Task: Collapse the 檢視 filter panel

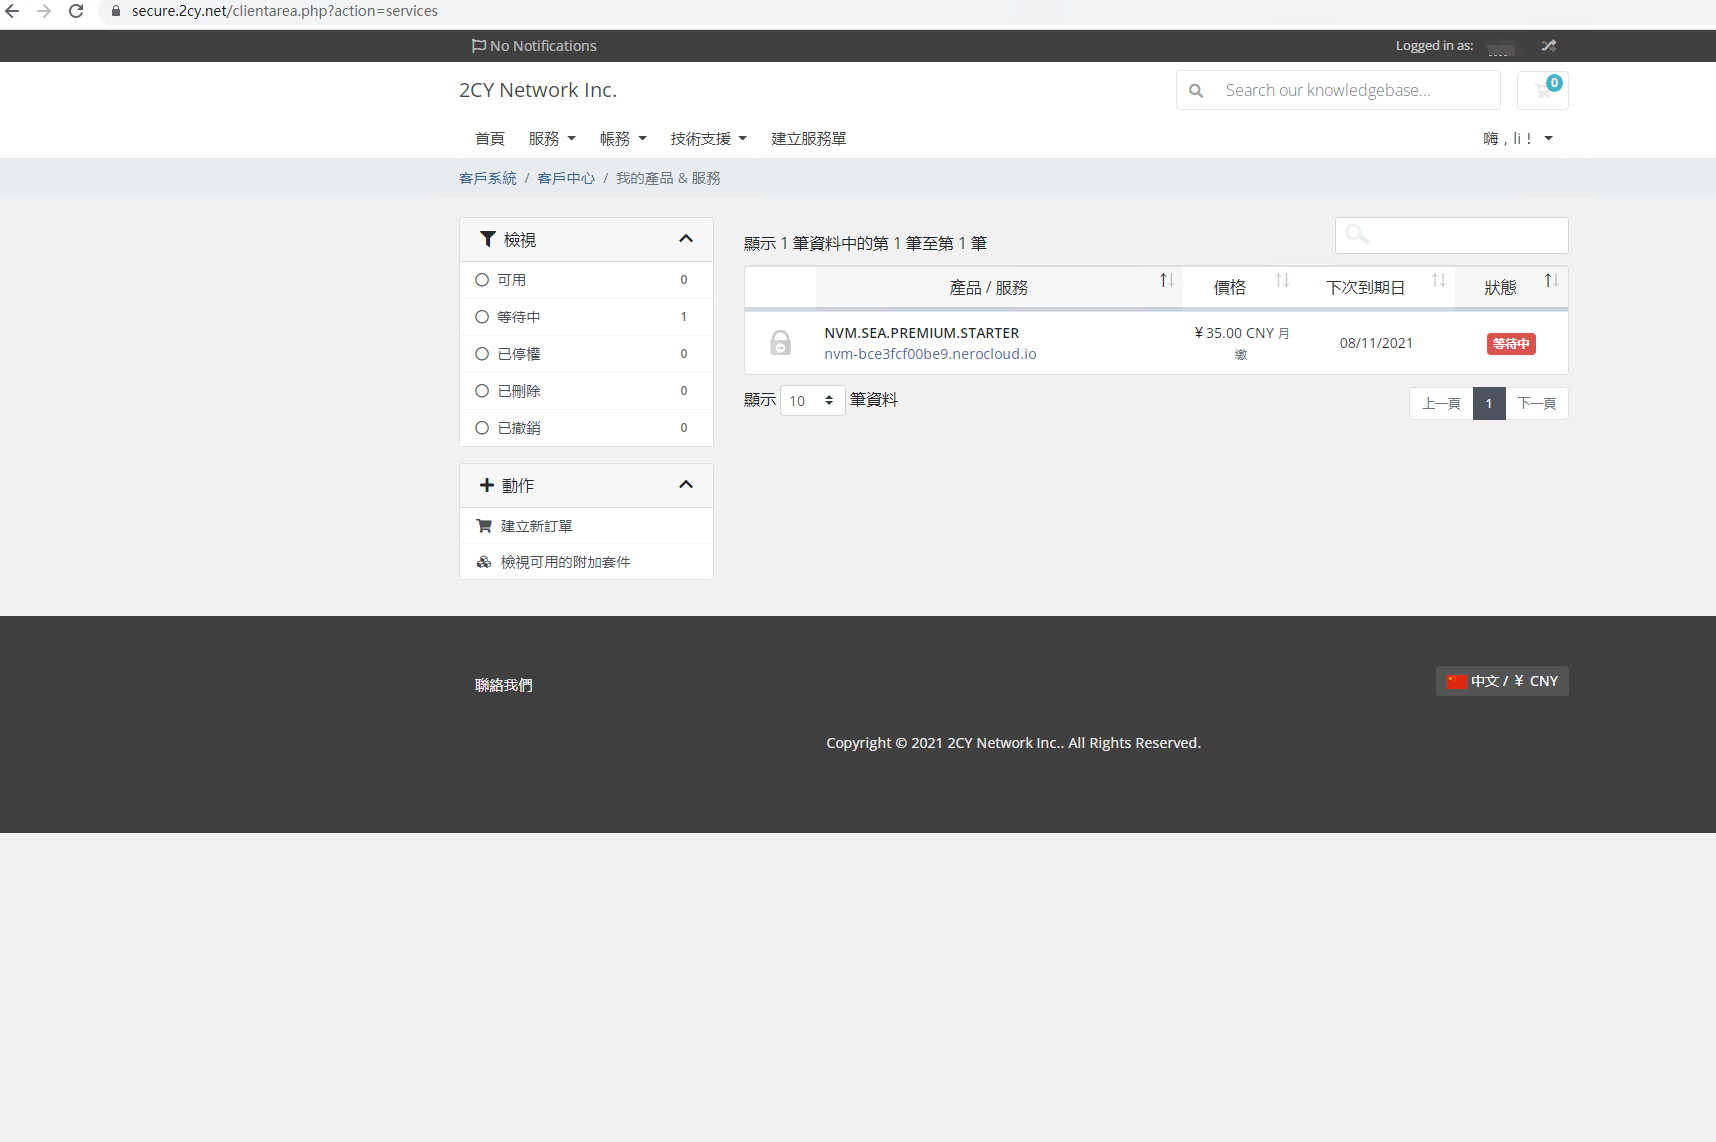Action: 686,239
